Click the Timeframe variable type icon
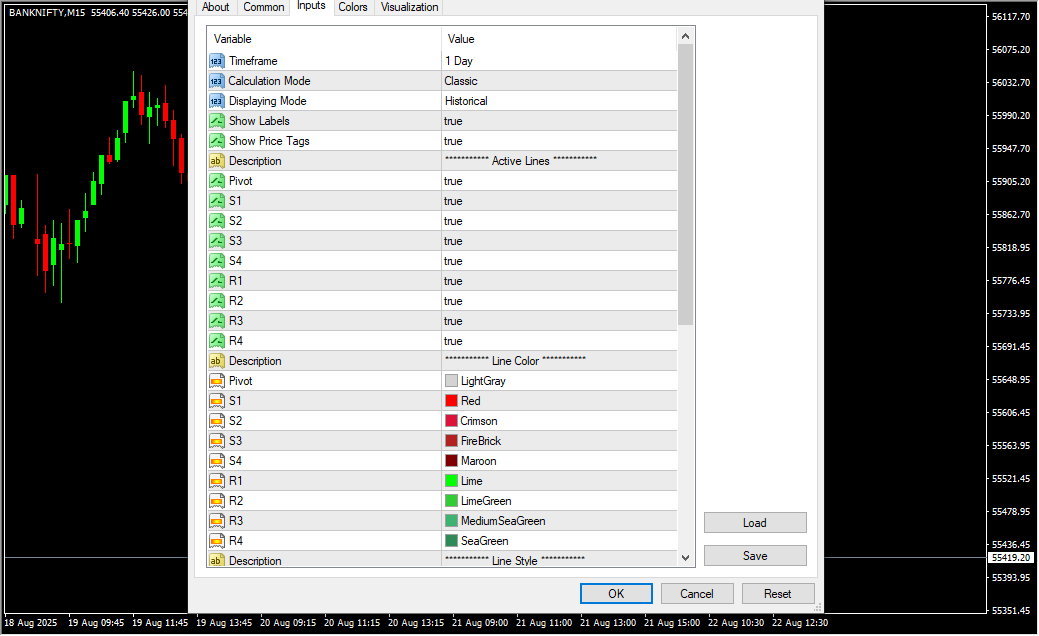 (216, 61)
